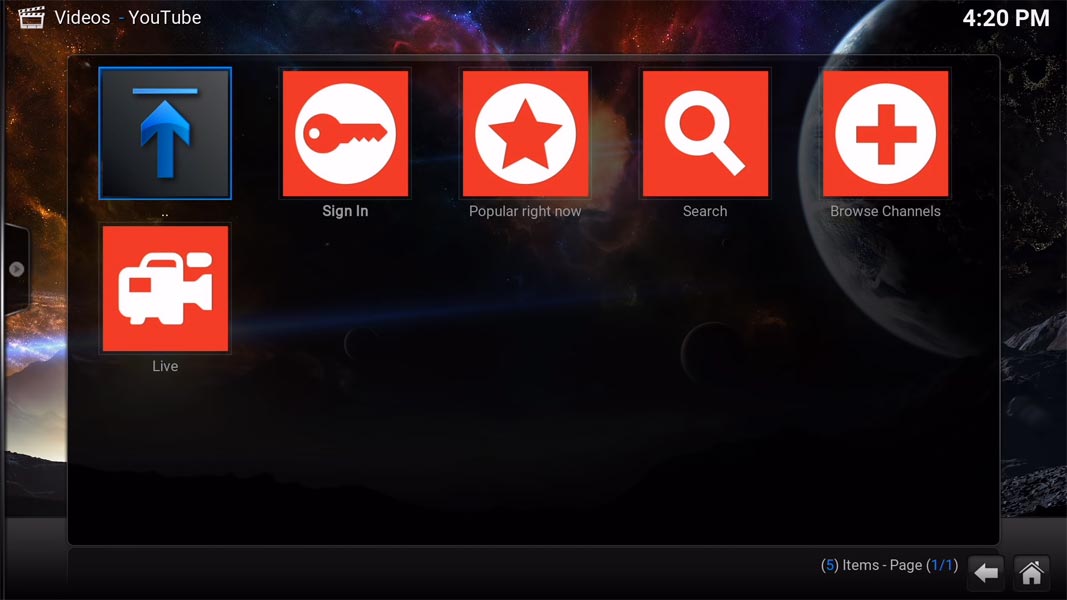Screen dimensions: 1067x600
Task: Click the Search label text
Action: tap(705, 211)
